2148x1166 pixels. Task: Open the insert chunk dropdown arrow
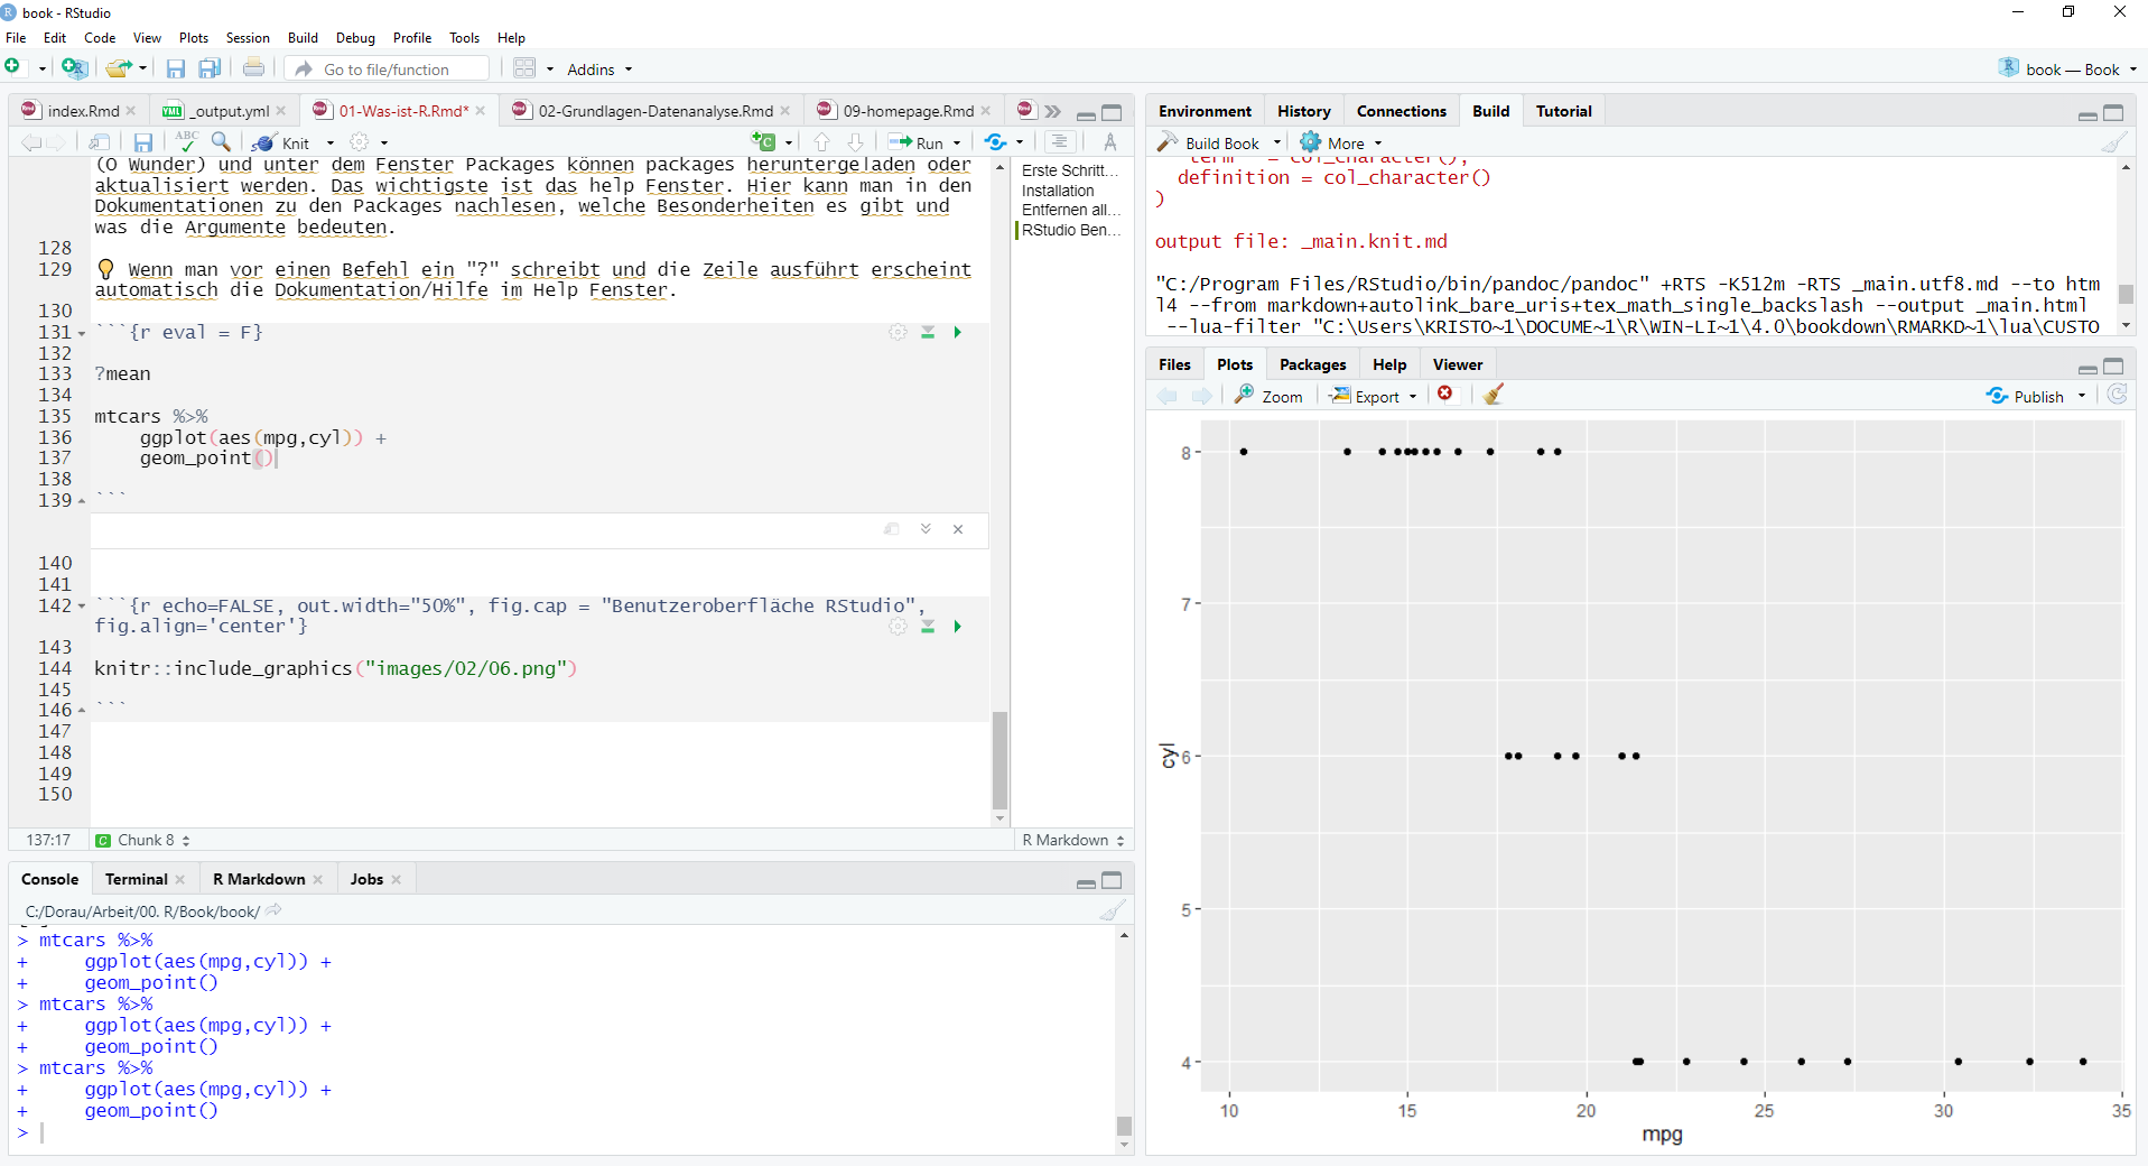[788, 142]
